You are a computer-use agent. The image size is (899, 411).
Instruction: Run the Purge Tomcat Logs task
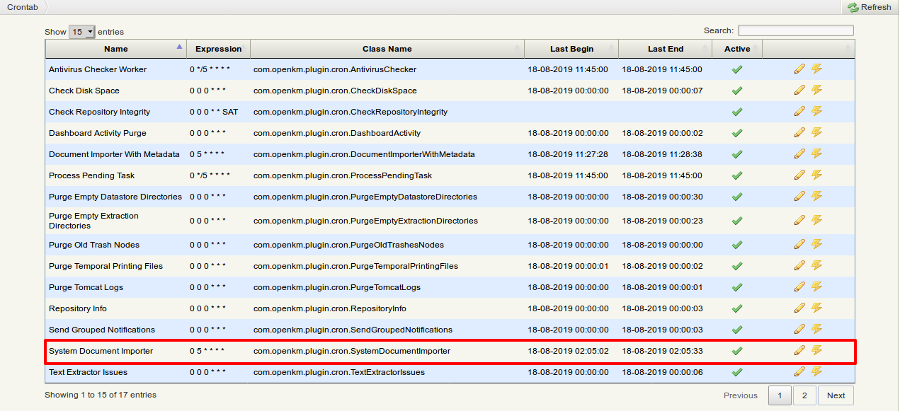click(816, 287)
